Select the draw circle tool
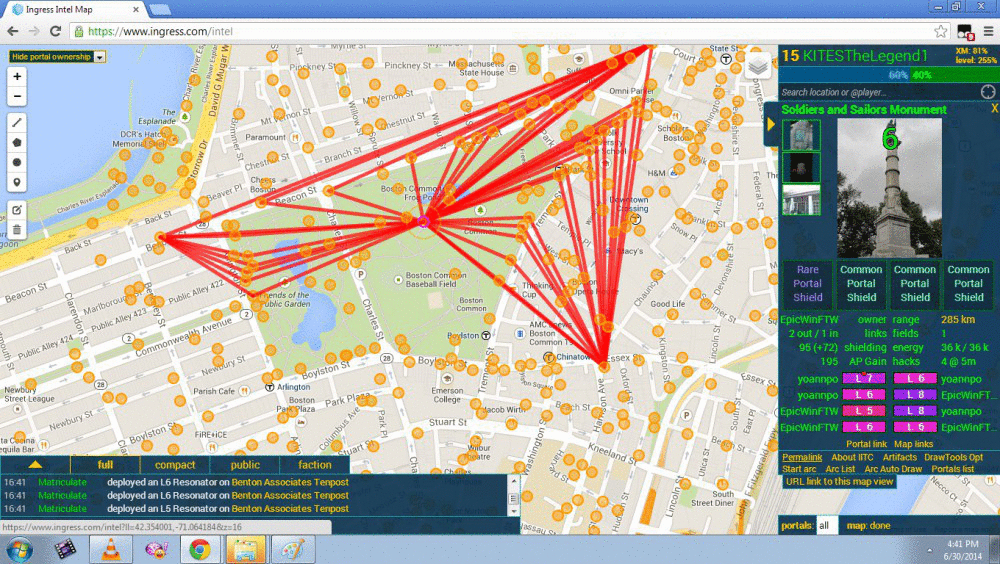This screenshot has height=564, width=1000. click(17, 162)
